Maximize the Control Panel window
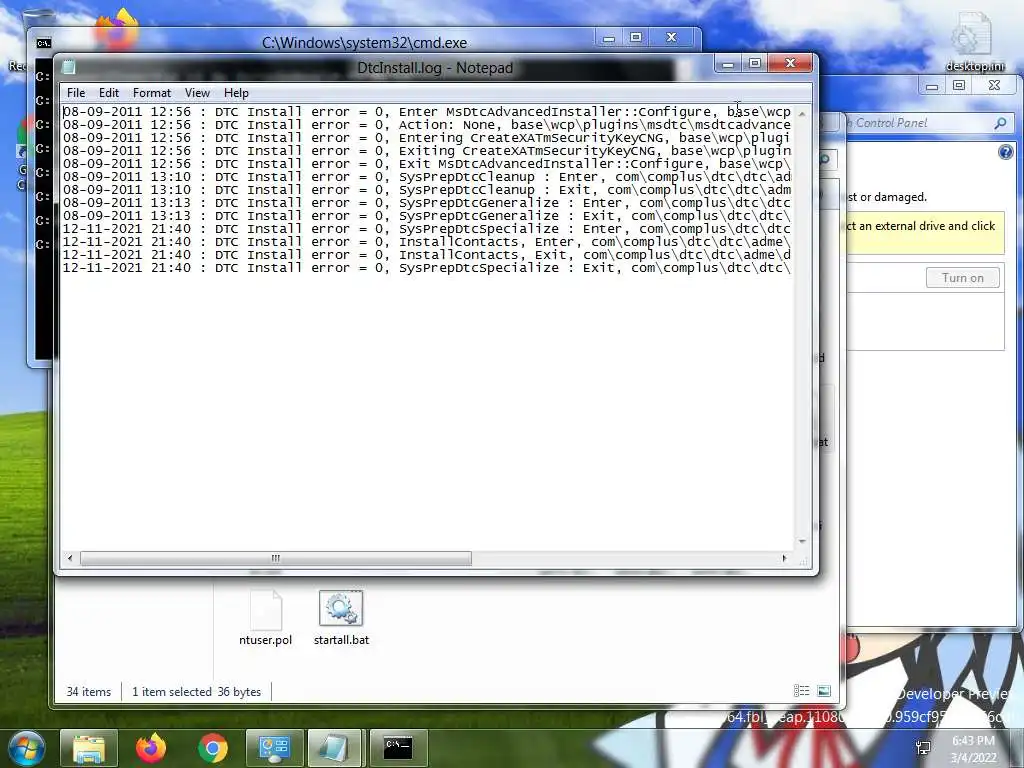Image resolution: width=1024 pixels, height=768 pixels. click(x=959, y=86)
